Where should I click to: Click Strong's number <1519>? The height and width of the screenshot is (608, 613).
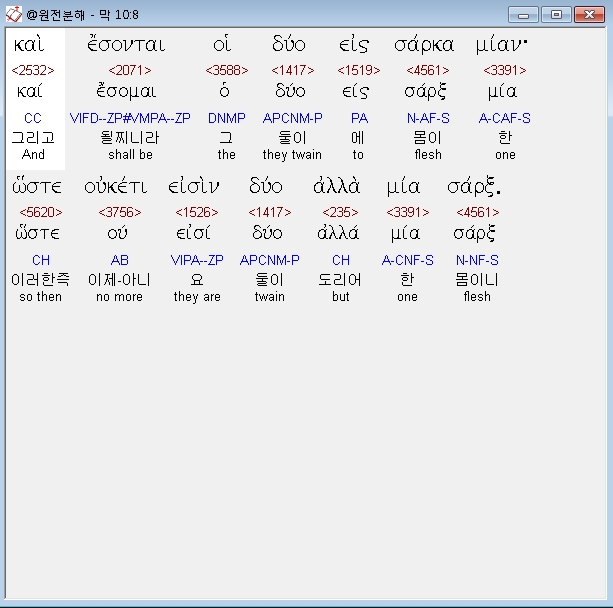358,70
